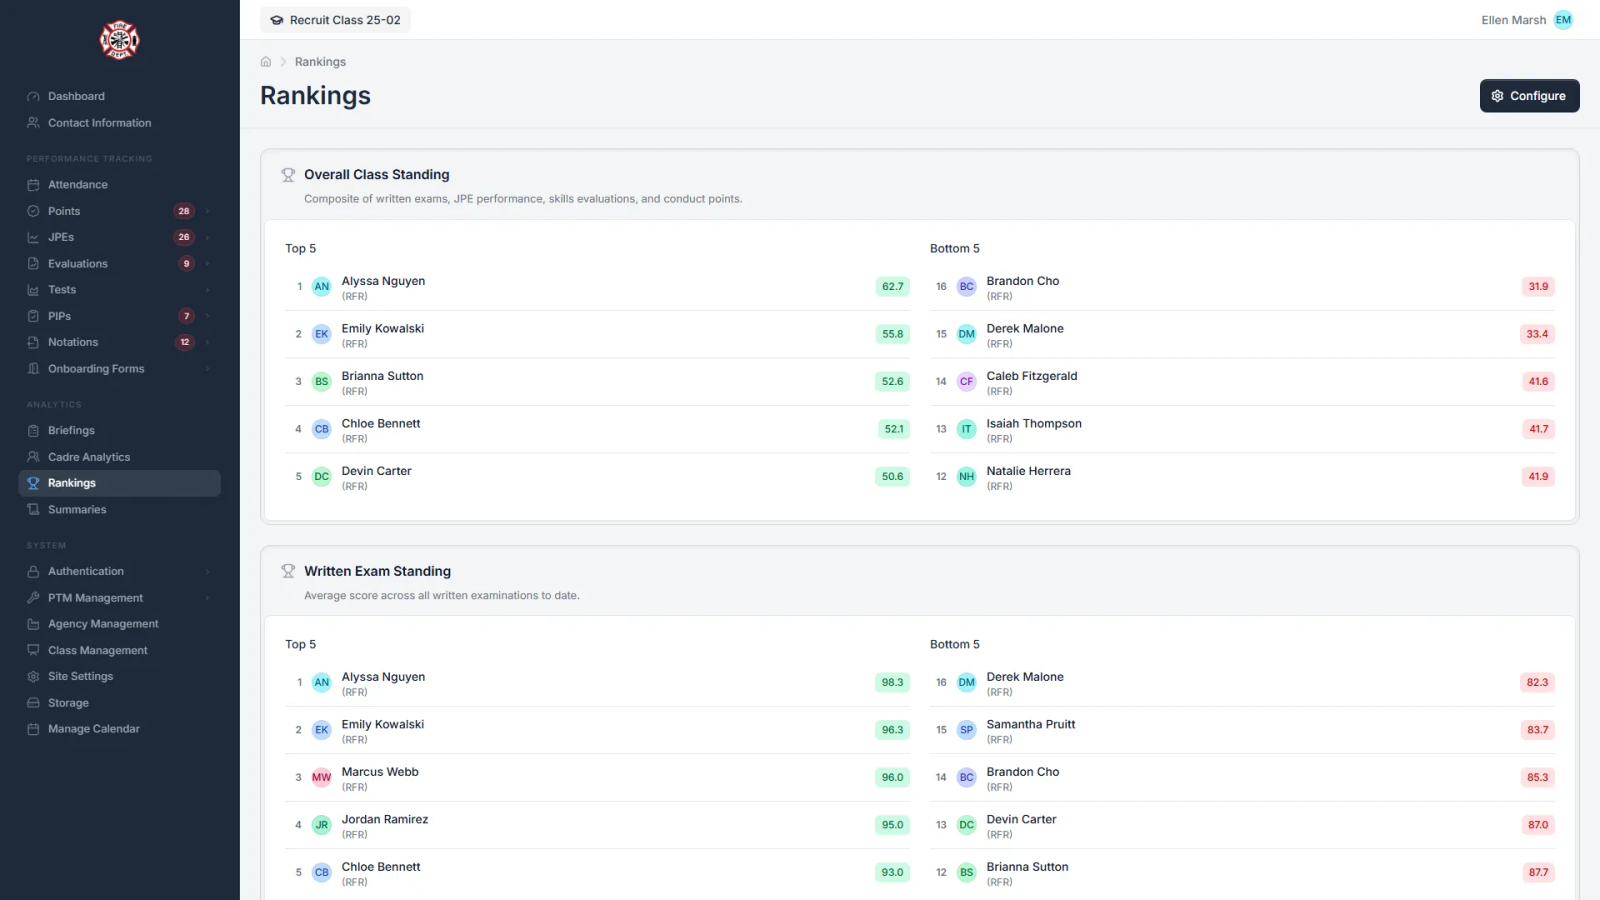Click the EM user avatar
The width and height of the screenshot is (1600, 900).
click(1563, 20)
